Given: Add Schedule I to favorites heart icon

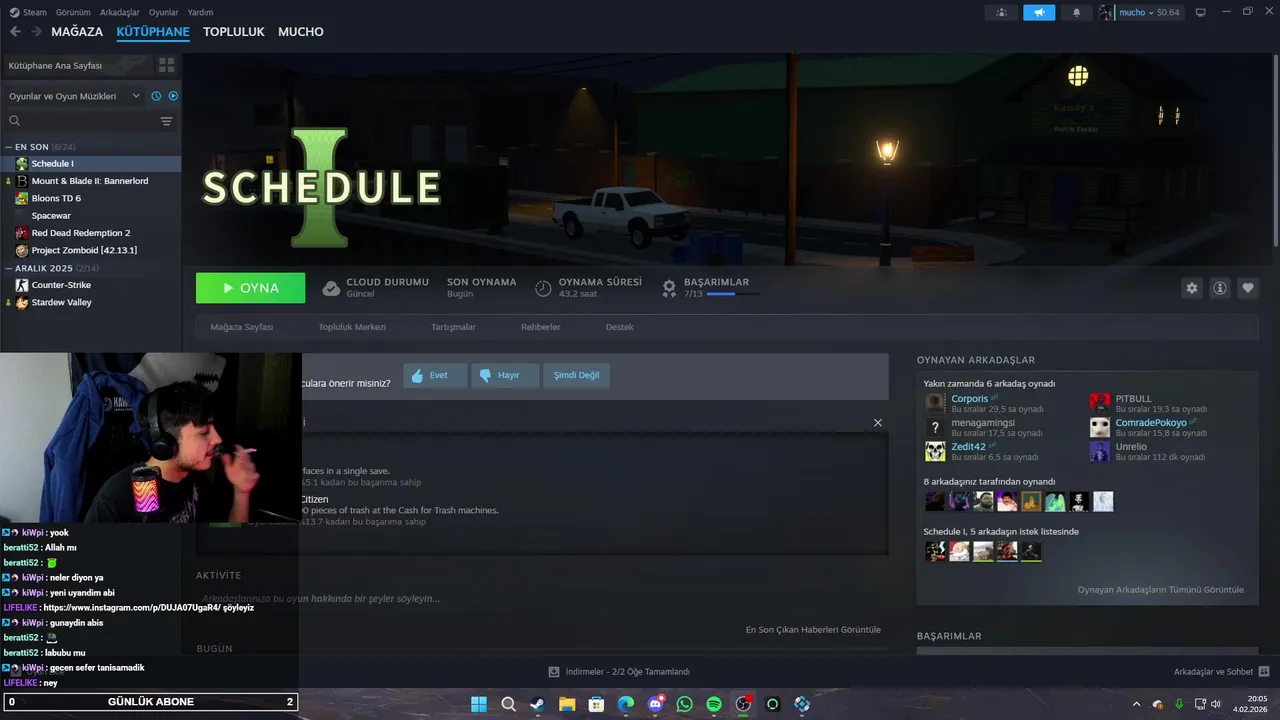Looking at the screenshot, I should (1248, 288).
